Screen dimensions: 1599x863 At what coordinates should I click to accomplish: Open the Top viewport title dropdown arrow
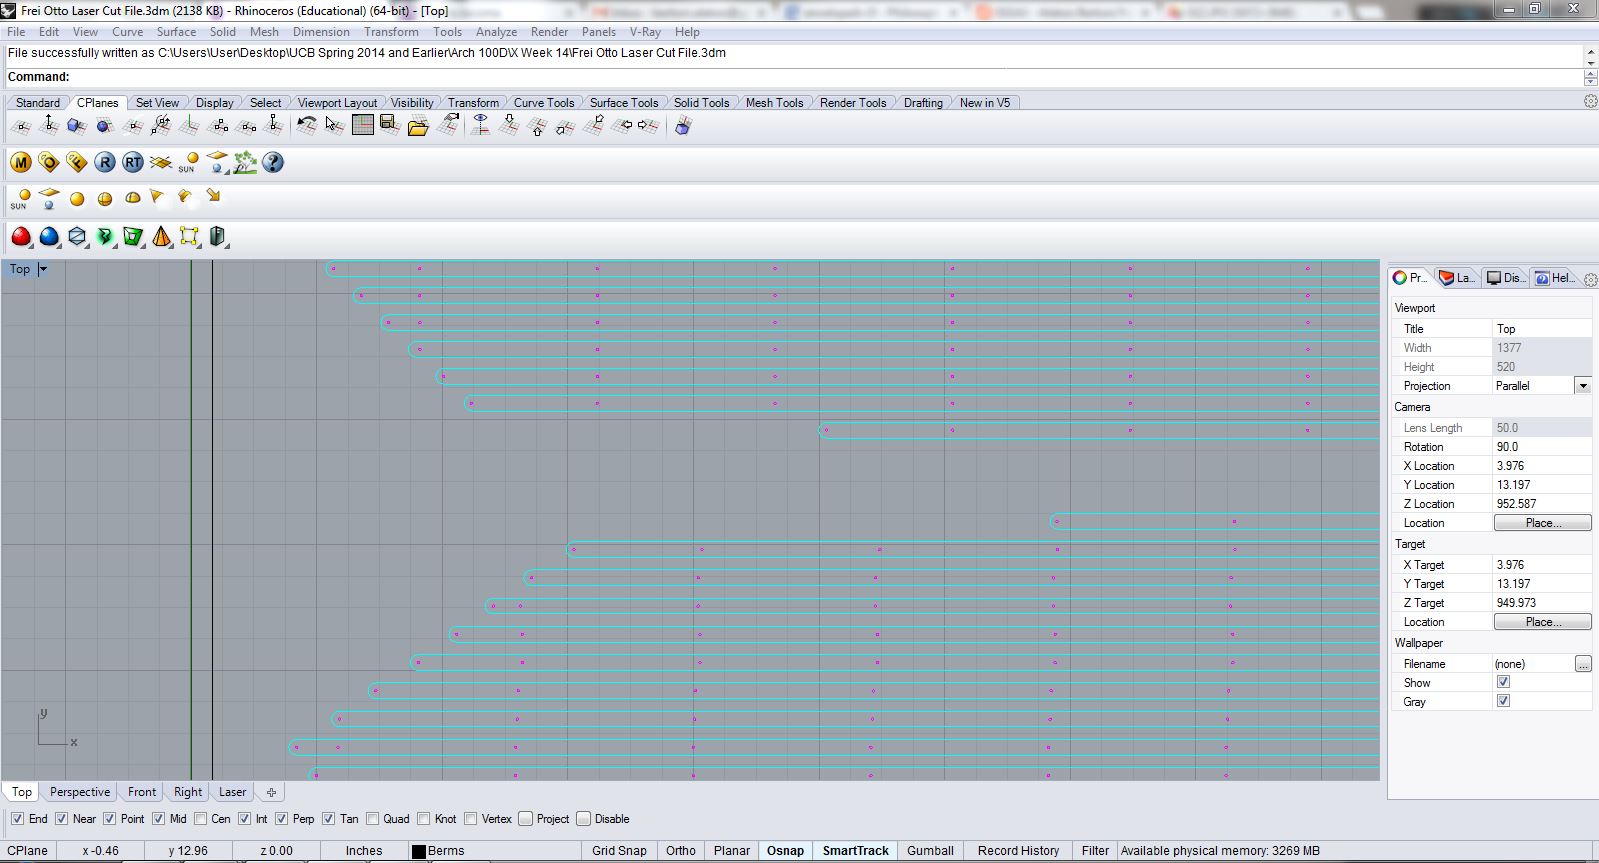(x=43, y=269)
